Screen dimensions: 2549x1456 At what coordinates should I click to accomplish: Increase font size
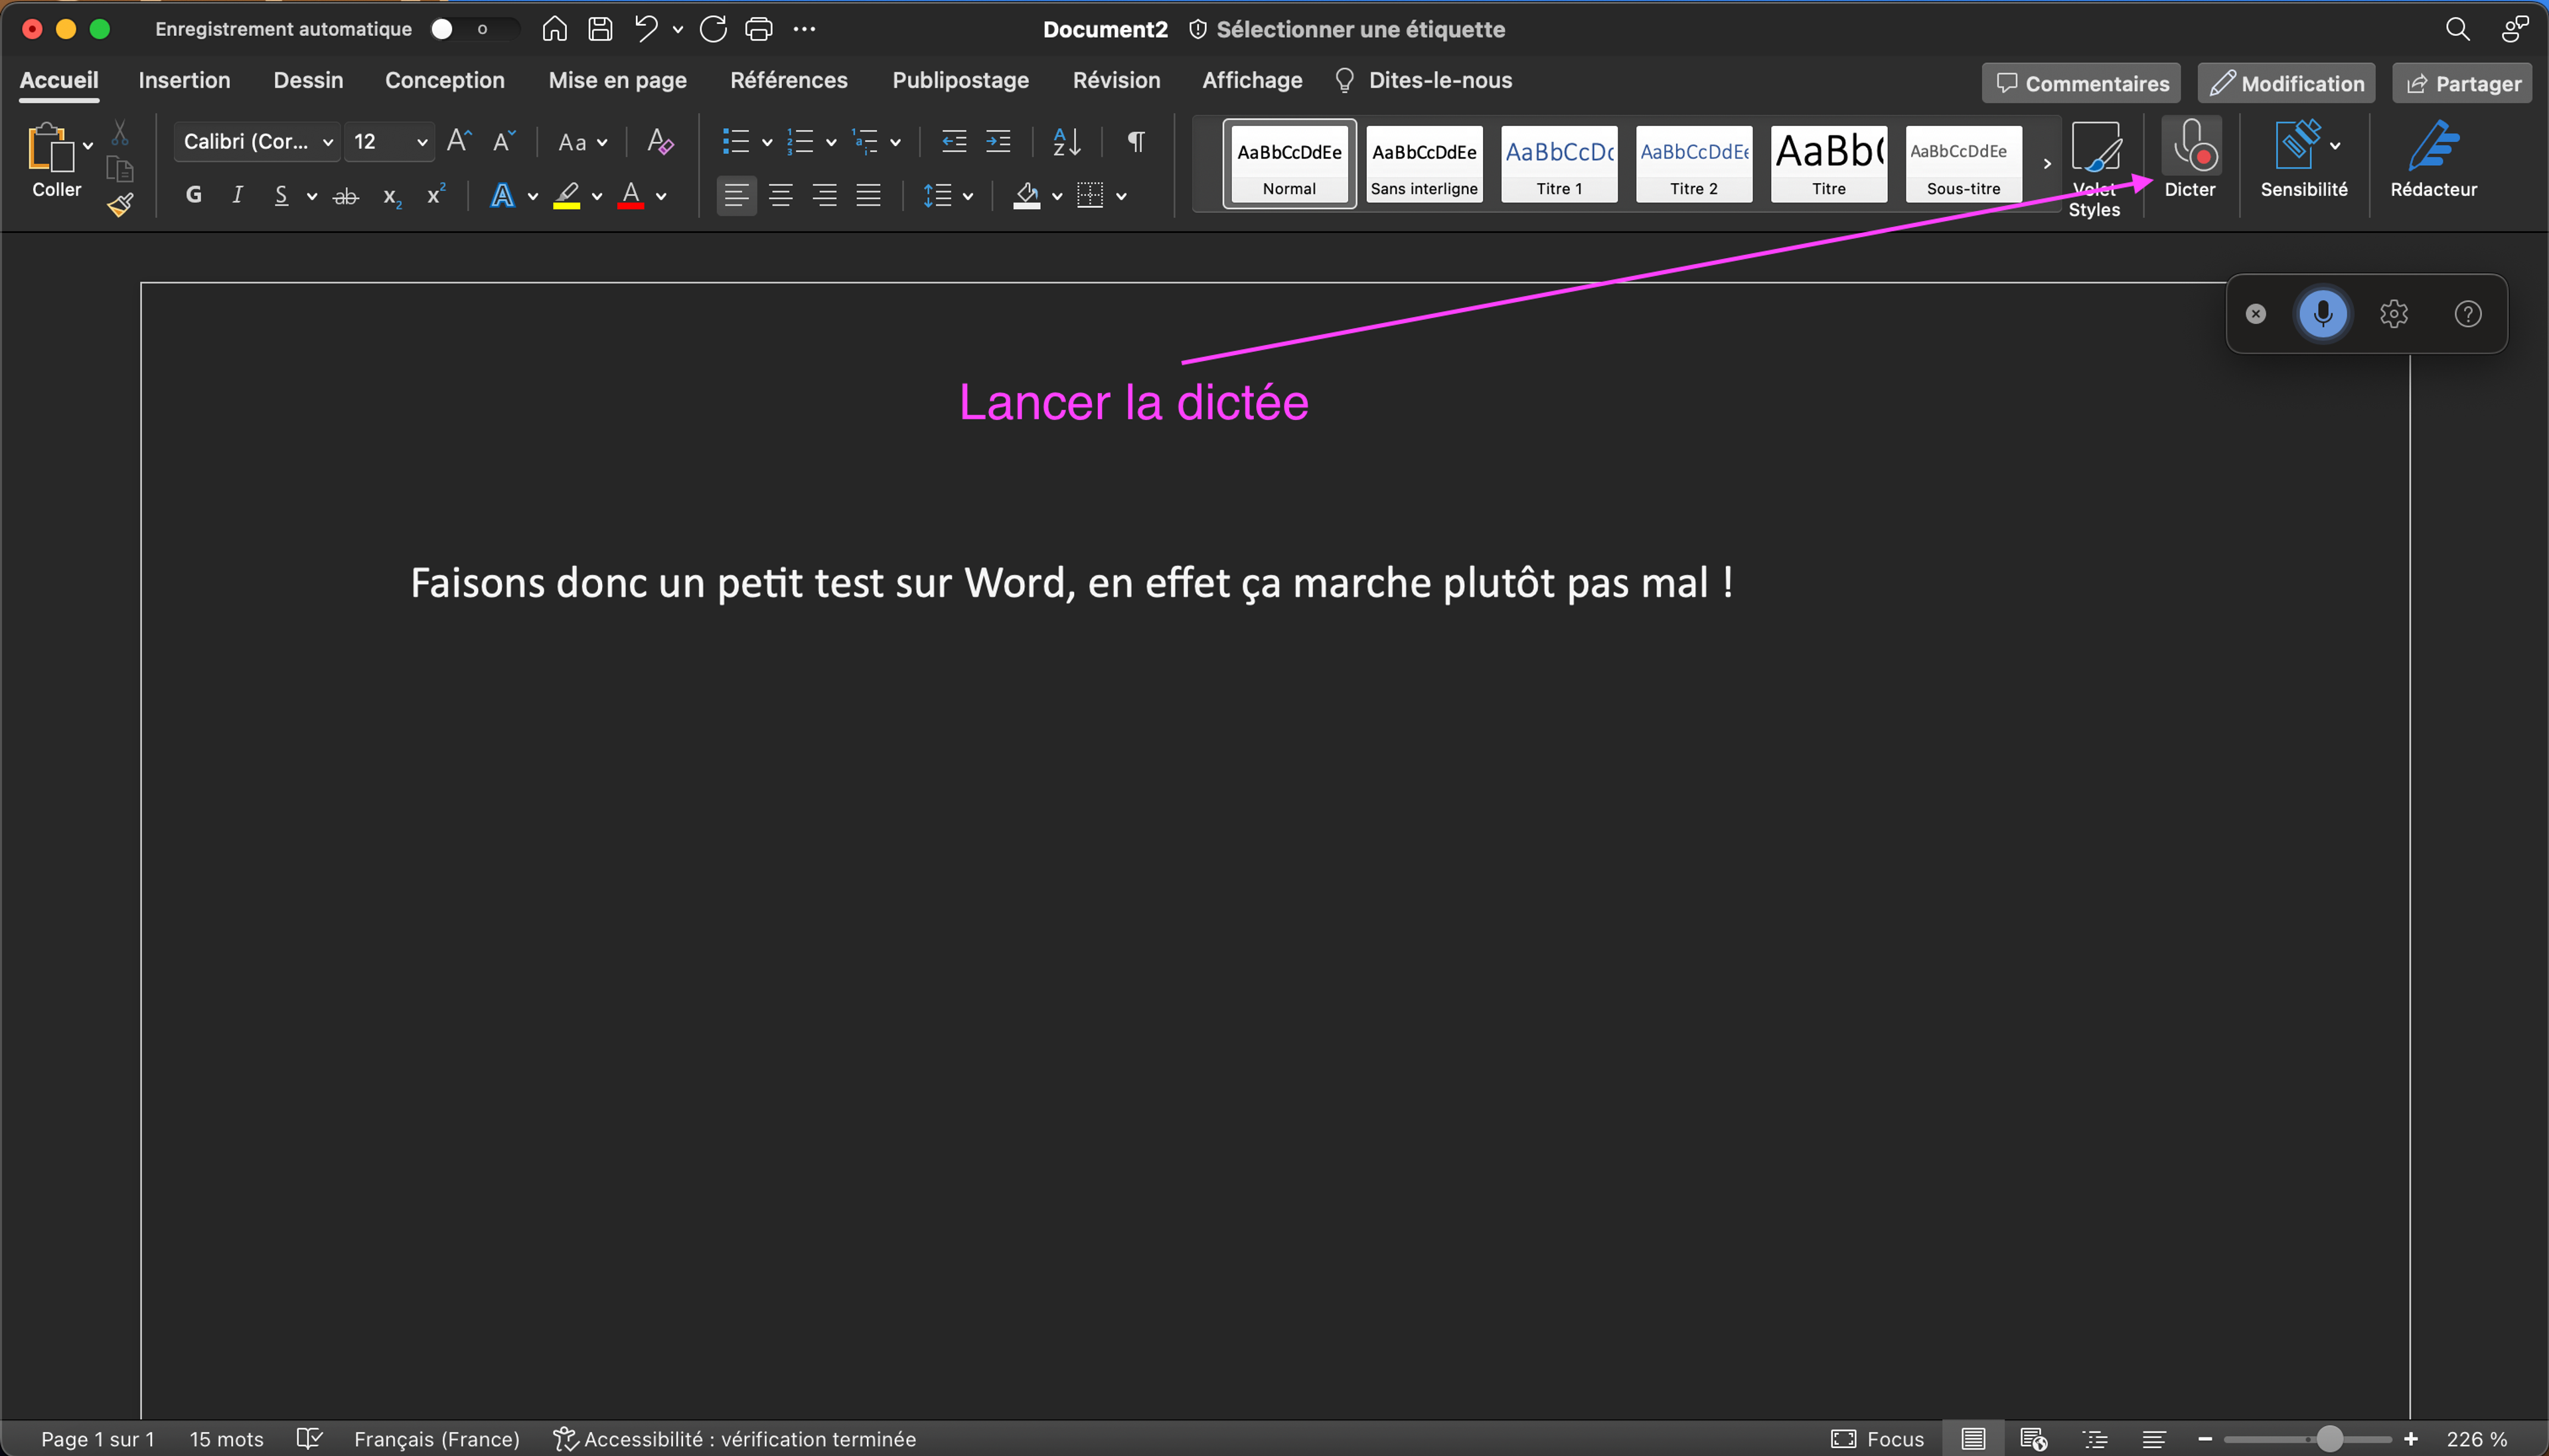[459, 141]
